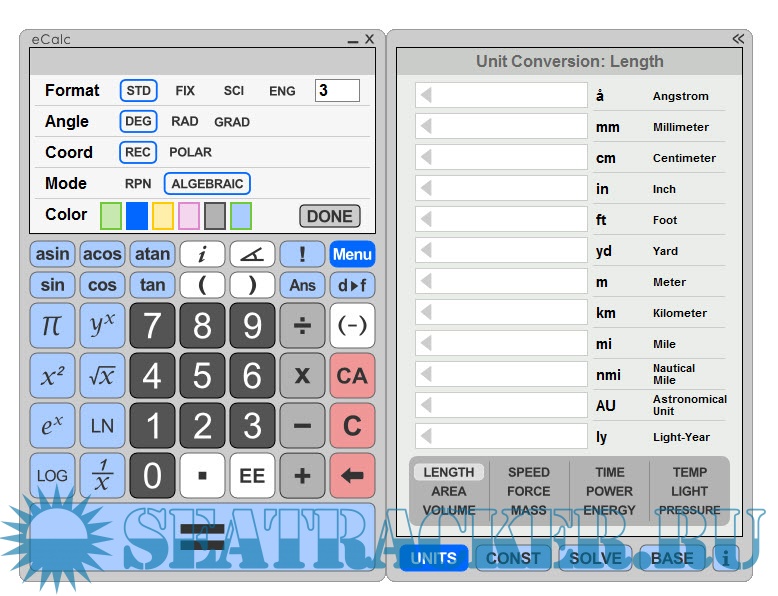This screenshot has width=778, height=596.
Task: Click the arrow beside the Millimeter field
Action: click(426, 127)
